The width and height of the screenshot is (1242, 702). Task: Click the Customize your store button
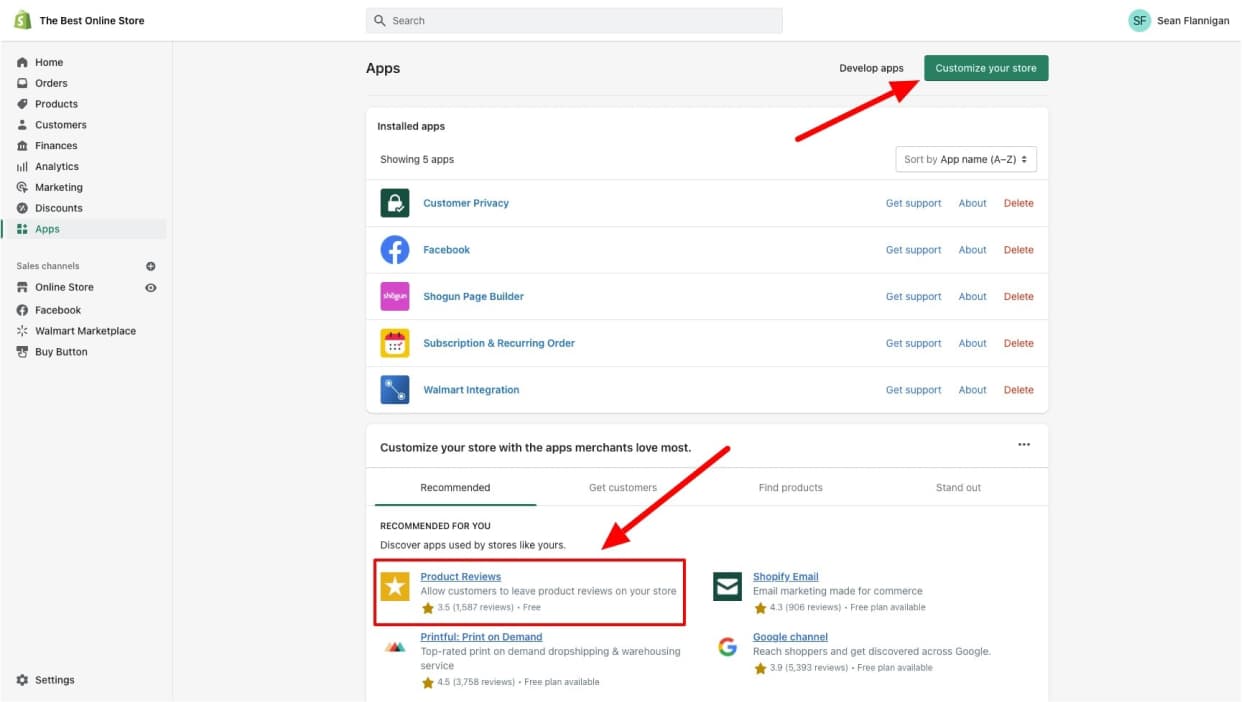(985, 68)
